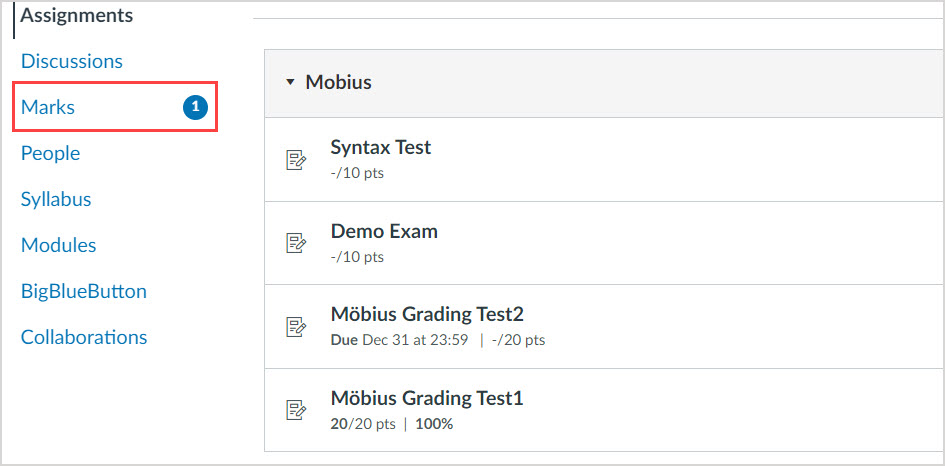Click the Demo Exam assignment icon
This screenshot has height=466, width=945.
point(296,243)
